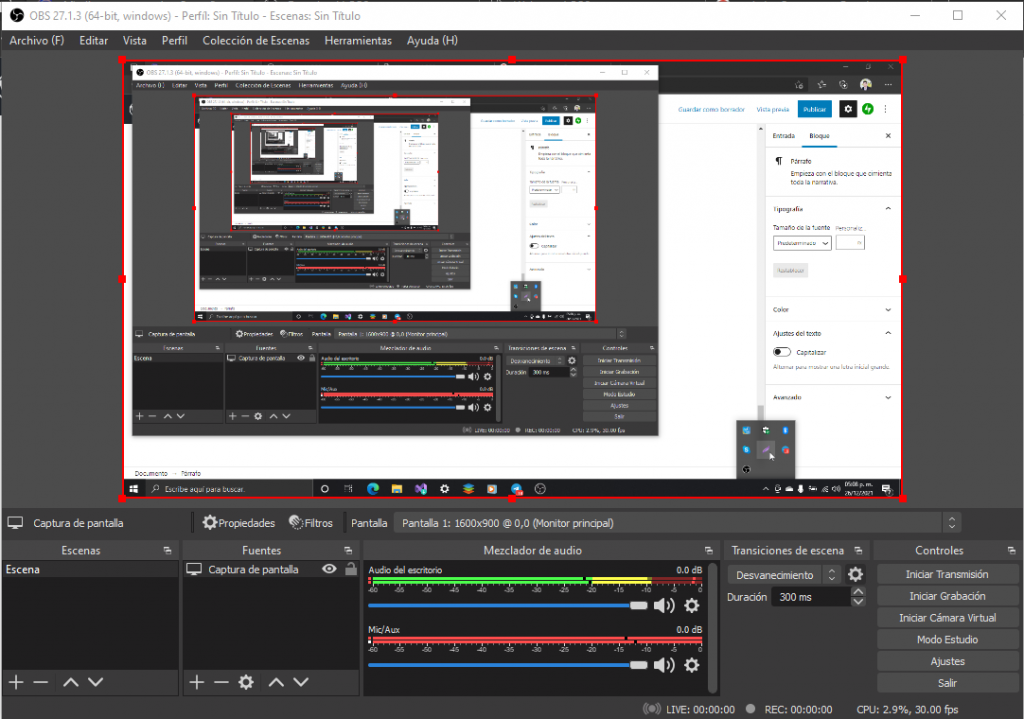Open transition properties gear next to Desvanecimiento
This screenshot has height=719, width=1024.
point(855,575)
